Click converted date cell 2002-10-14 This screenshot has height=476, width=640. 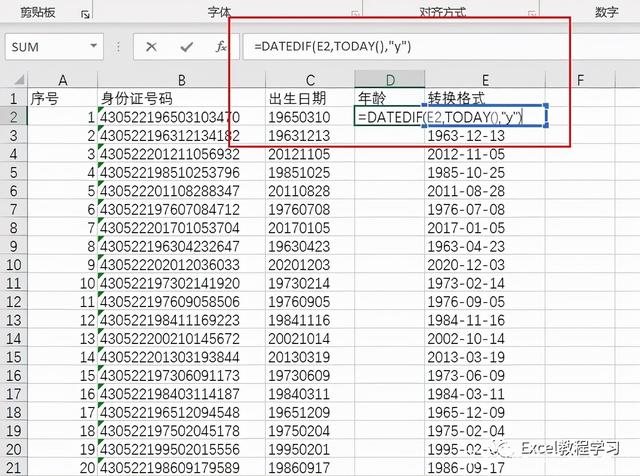[485, 338]
